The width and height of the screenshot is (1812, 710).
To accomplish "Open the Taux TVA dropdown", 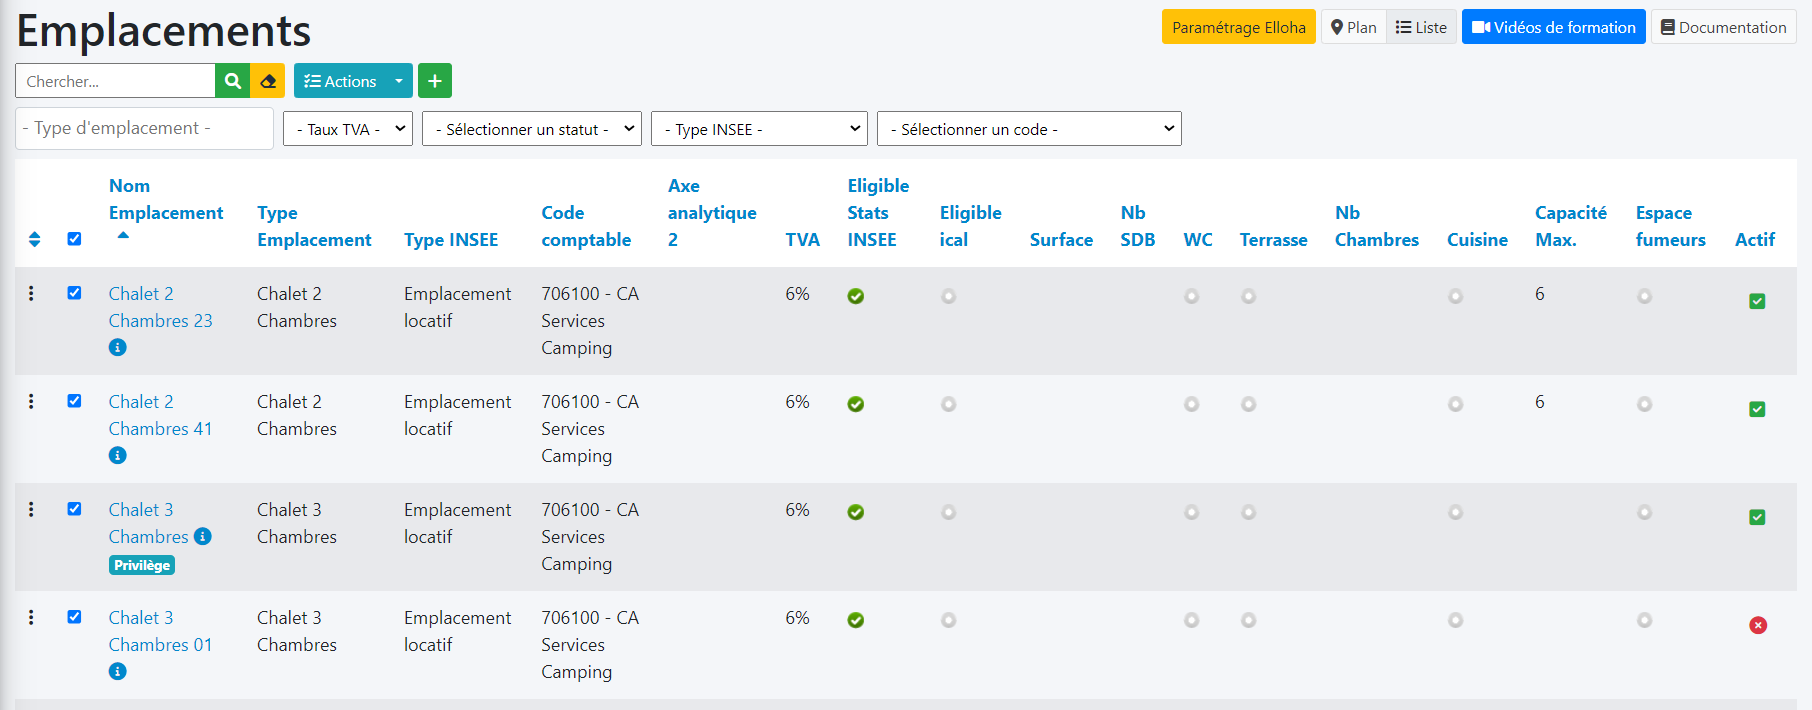I will (347, 129).
